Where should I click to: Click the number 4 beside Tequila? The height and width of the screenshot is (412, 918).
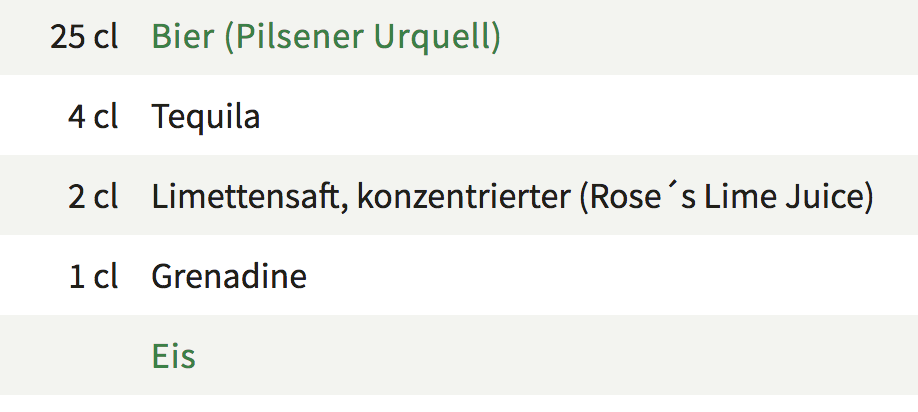click(76, 117)
